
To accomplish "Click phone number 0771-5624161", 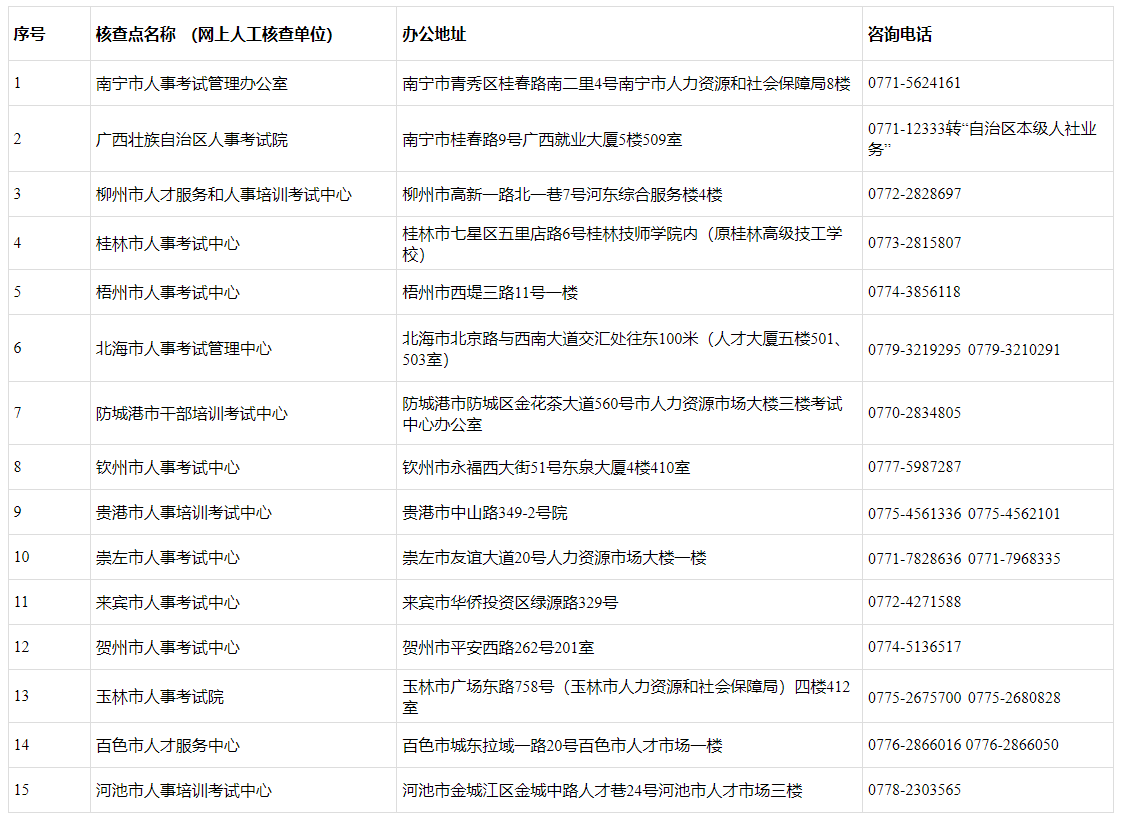I will click(914, 84).
